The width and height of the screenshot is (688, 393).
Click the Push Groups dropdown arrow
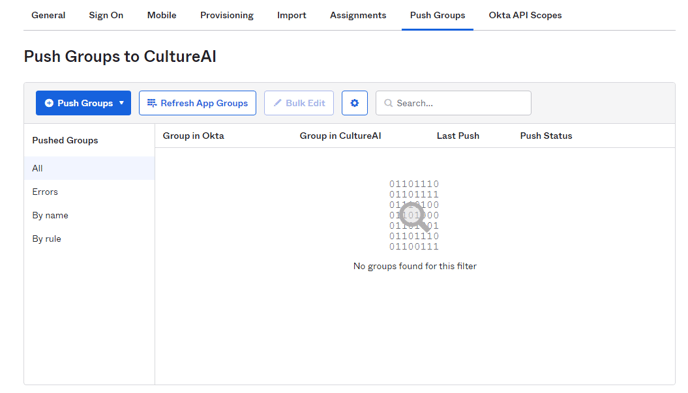pos(122,103)
